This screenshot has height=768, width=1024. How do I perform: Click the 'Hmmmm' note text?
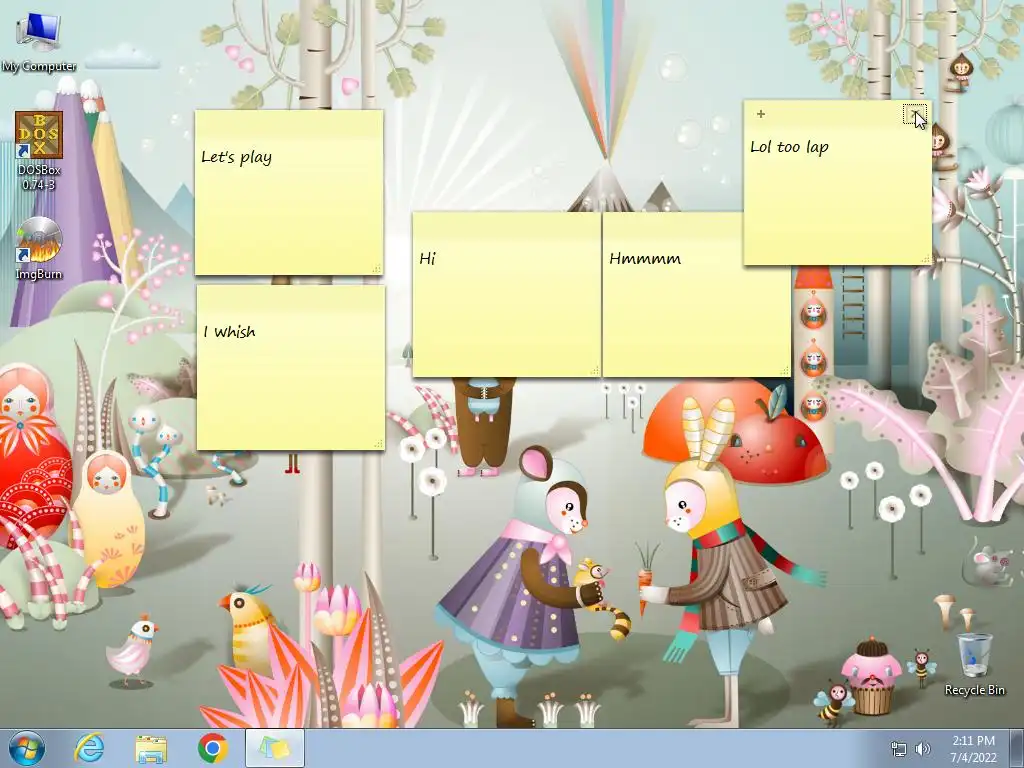point(645,259)
